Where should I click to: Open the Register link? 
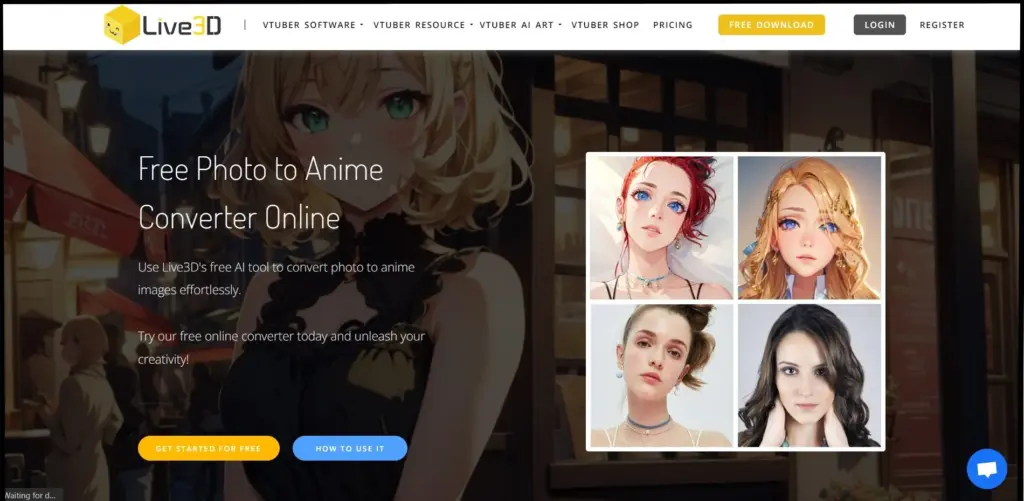pyautogui.click(x=942, y=25)
